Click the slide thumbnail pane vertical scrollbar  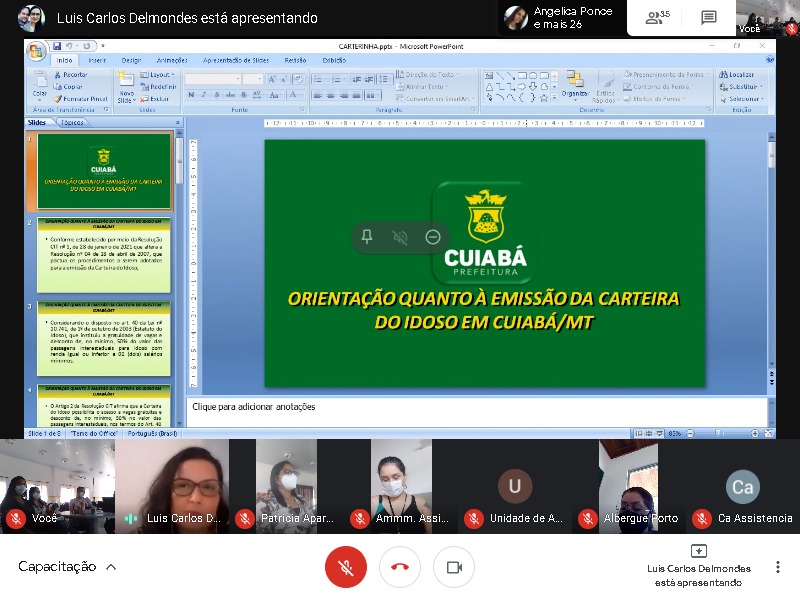[x=180, y=278]
